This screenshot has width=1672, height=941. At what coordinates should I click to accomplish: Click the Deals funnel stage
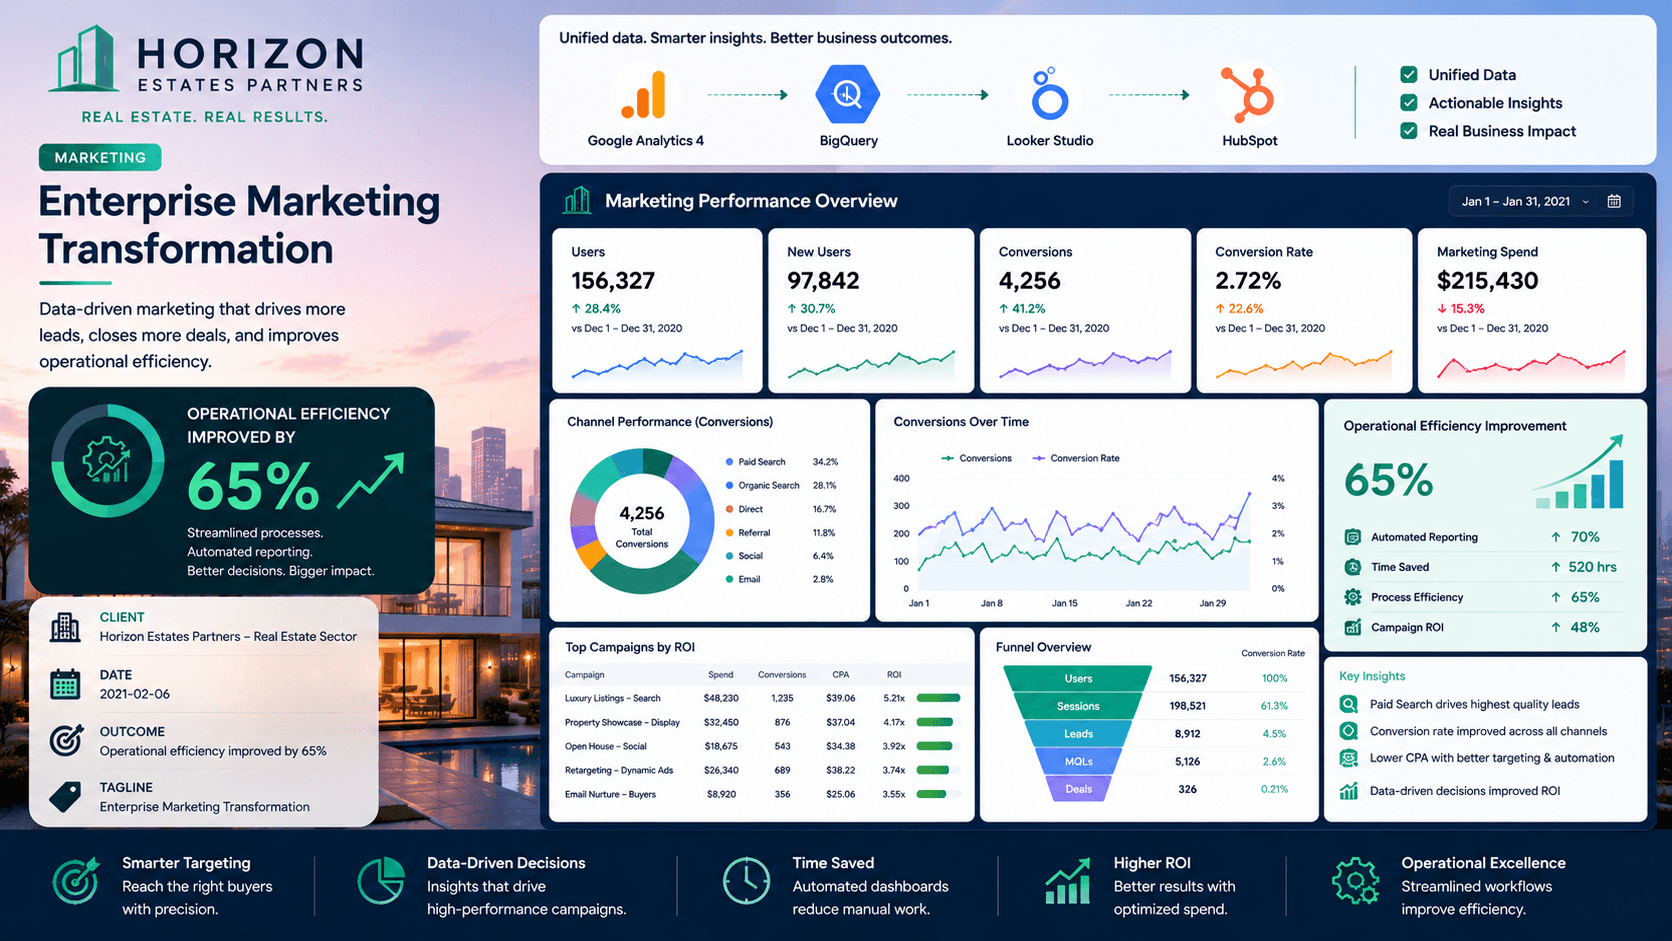pos(1078,789)
